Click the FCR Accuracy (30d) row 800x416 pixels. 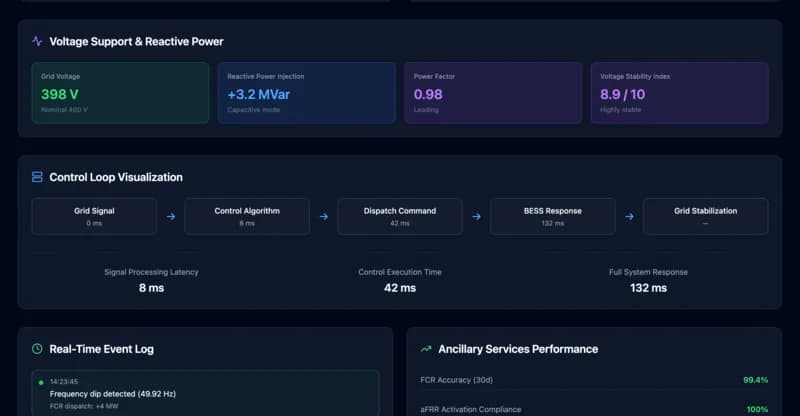tap(594, 380)
